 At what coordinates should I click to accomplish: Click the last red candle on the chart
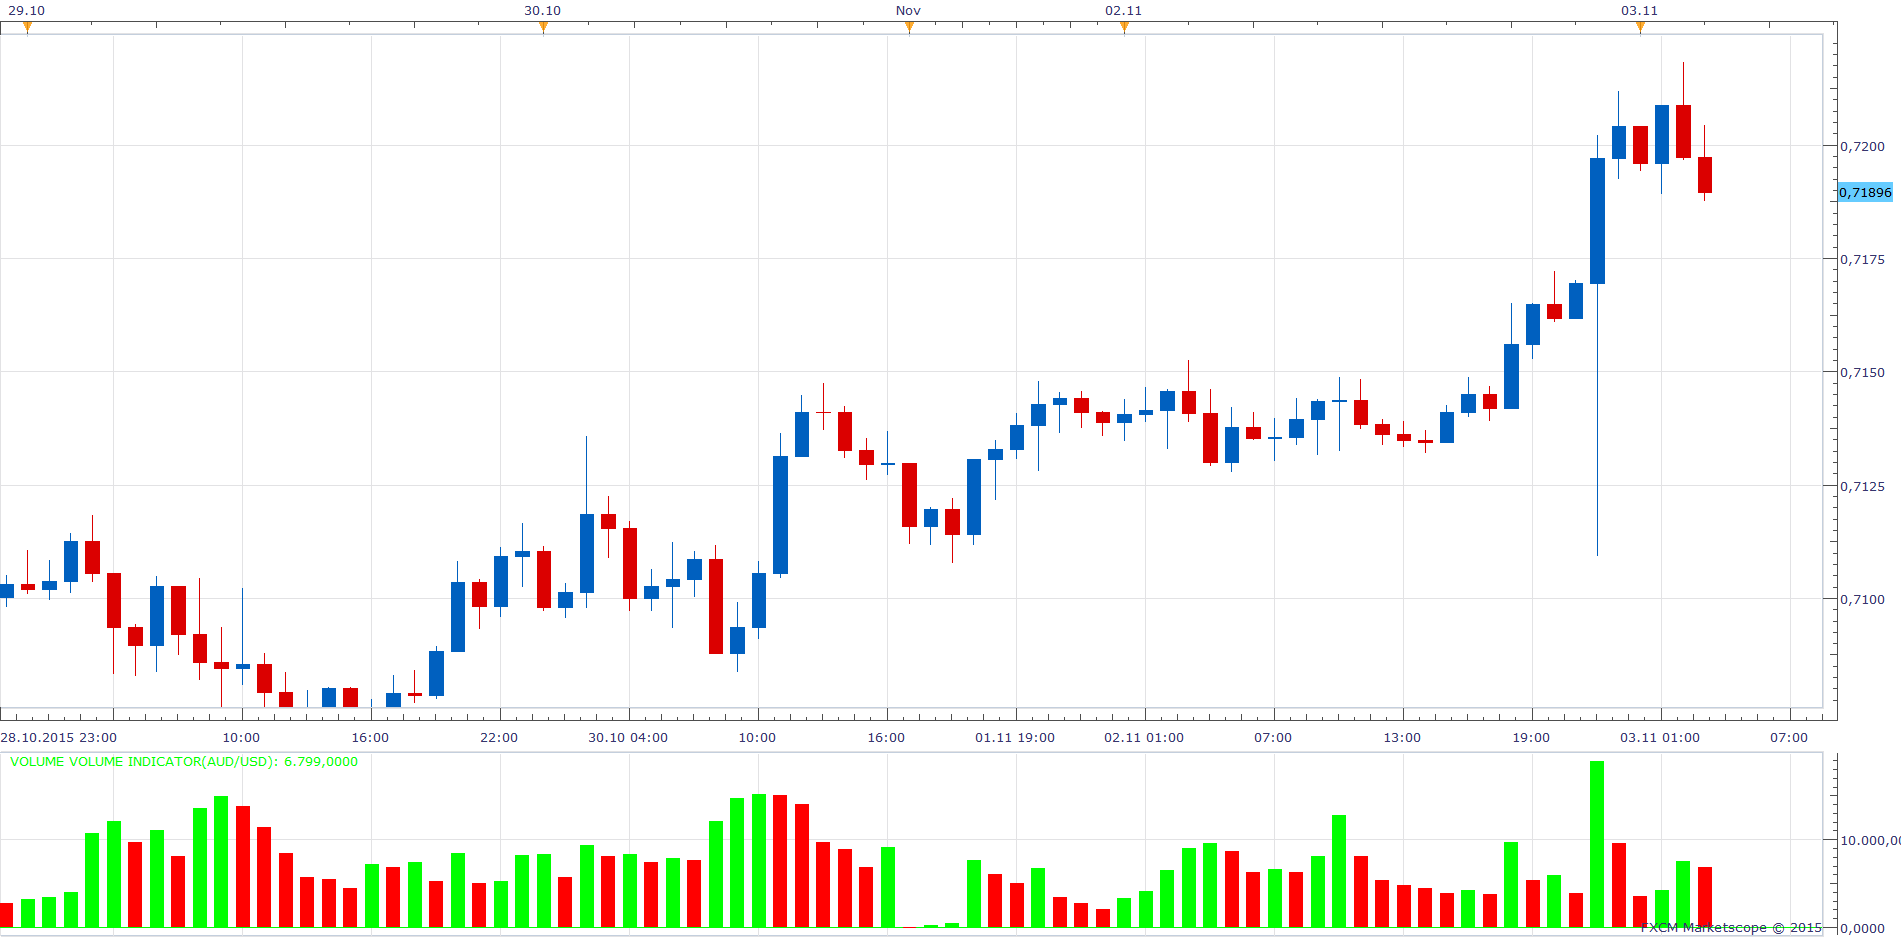coord(1705,174)
